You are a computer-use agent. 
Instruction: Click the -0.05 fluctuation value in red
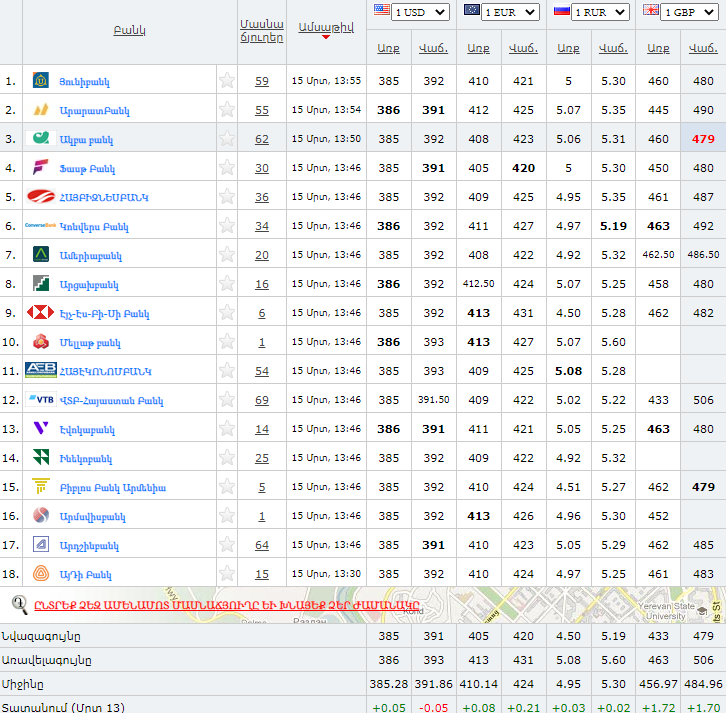(x=433, y=707)
